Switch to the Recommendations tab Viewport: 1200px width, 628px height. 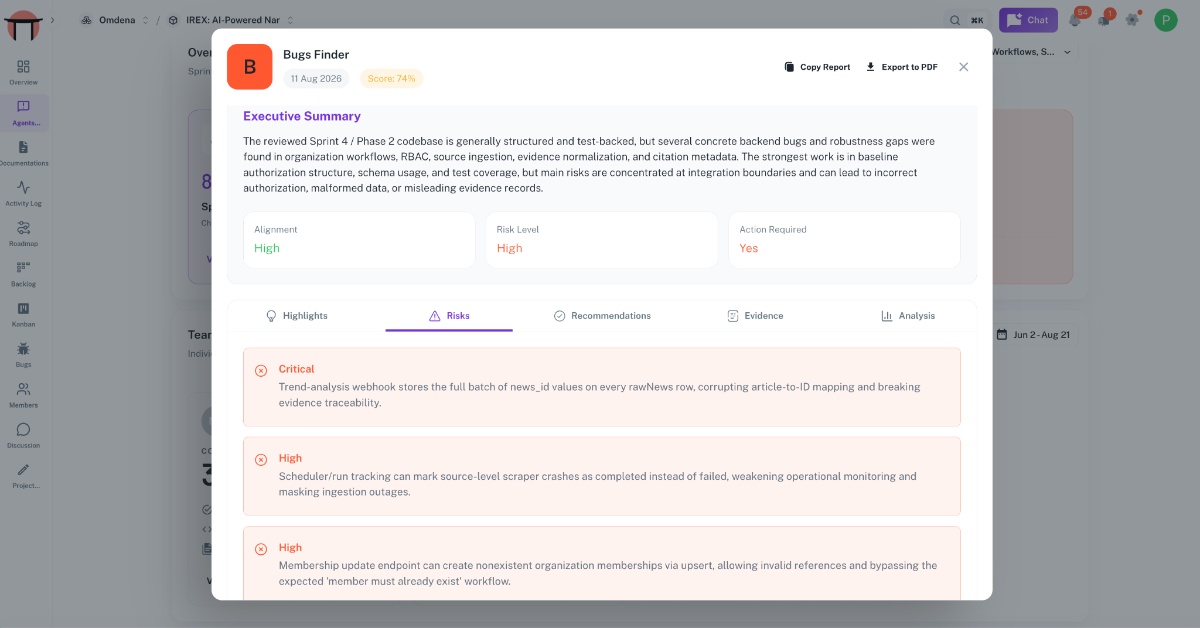602,316
